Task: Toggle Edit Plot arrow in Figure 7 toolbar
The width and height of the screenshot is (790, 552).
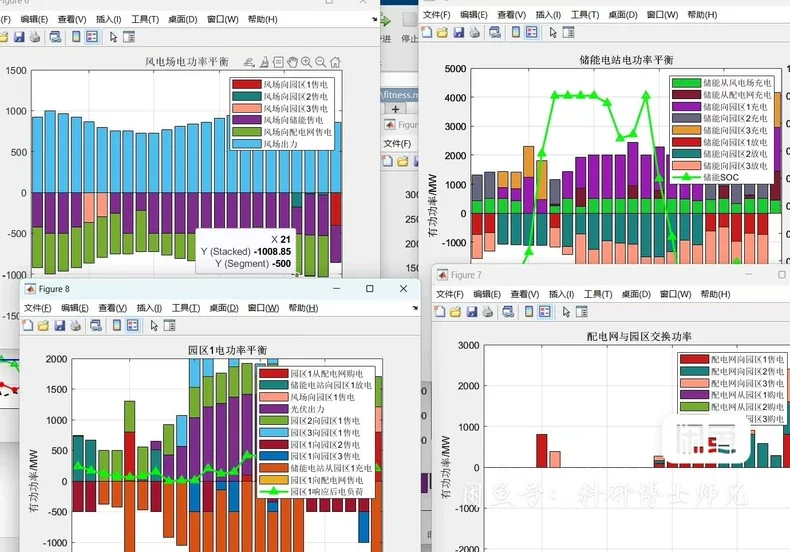Action: 566,312
